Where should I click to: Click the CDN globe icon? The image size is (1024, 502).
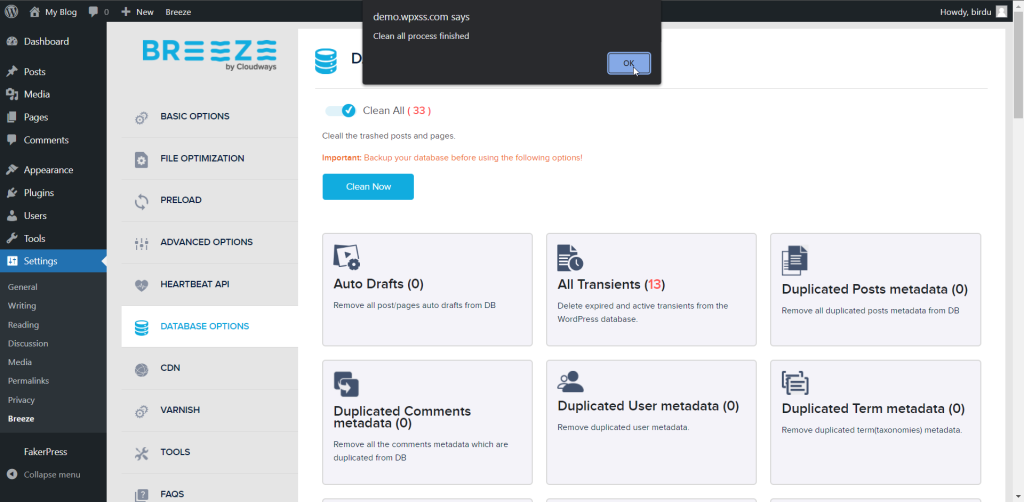click(141, 370)
